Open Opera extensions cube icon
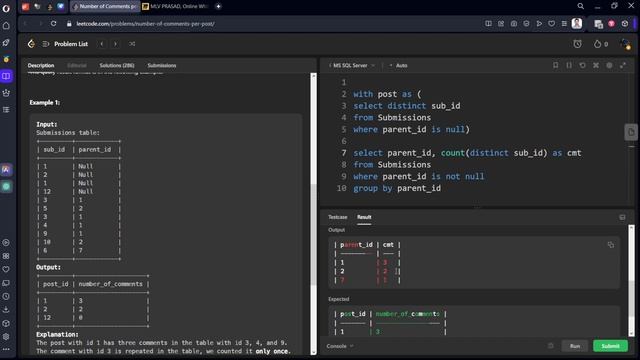Viewport: 640px width, 360px height. (624, 24)
